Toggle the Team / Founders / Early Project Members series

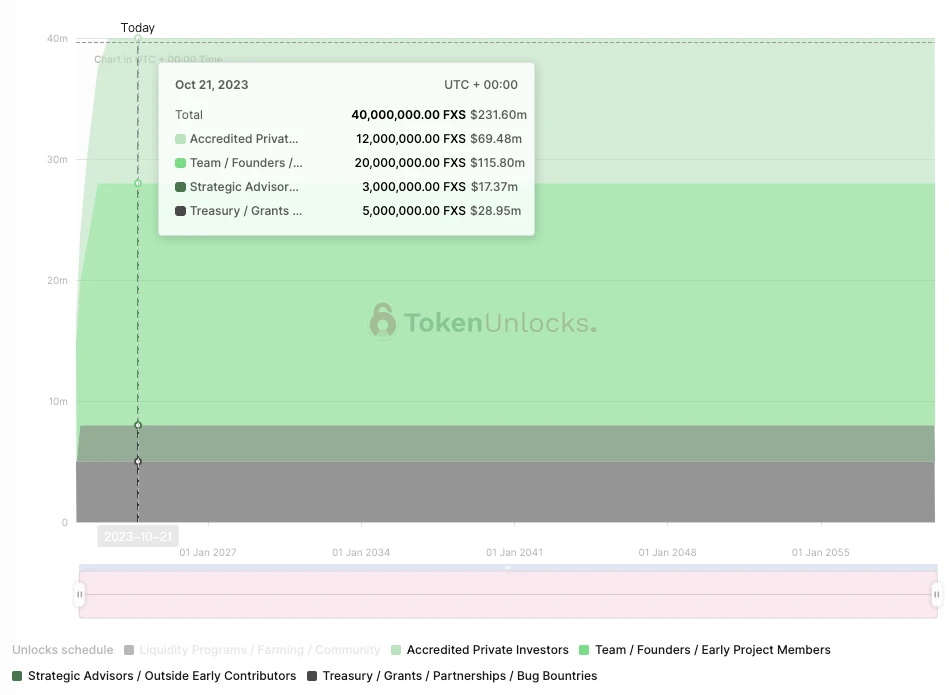pos(712,650)
